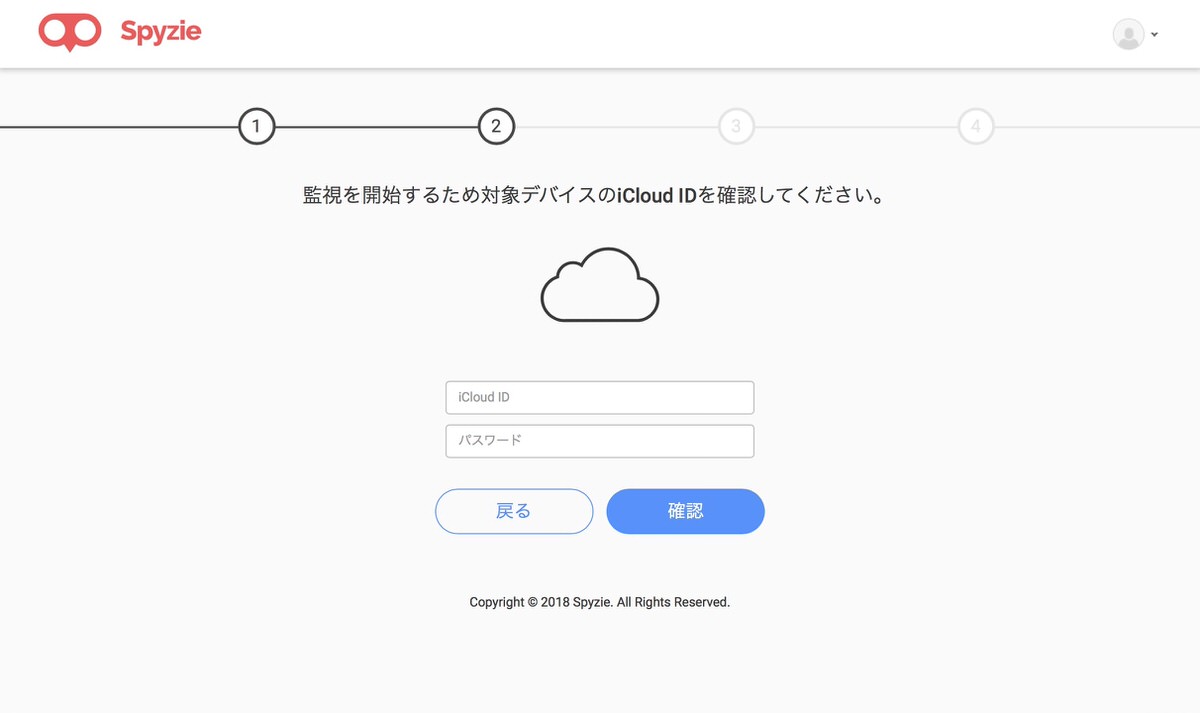Image resolution: width=1200 pixels, height=713 pixels.
Task: Focus the パスワード password field
Action: coord(599,441)
